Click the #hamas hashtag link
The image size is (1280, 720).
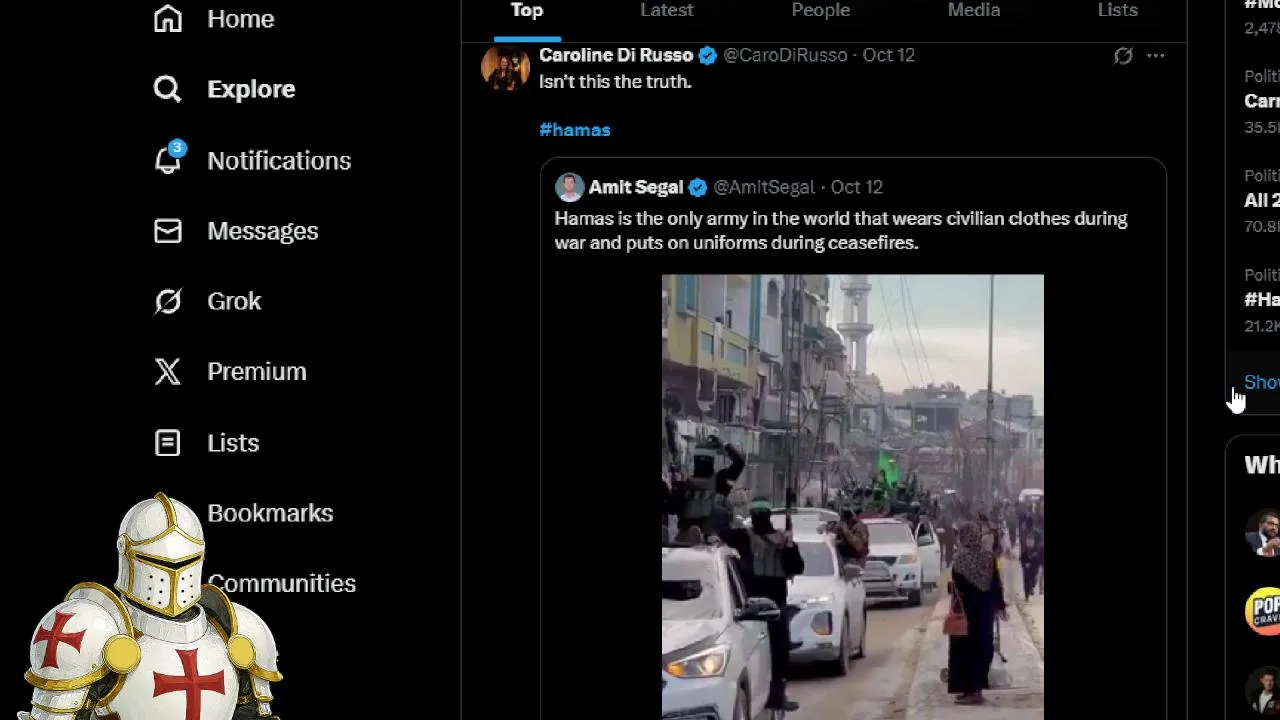pyautogui.click(x=574, y=130)
